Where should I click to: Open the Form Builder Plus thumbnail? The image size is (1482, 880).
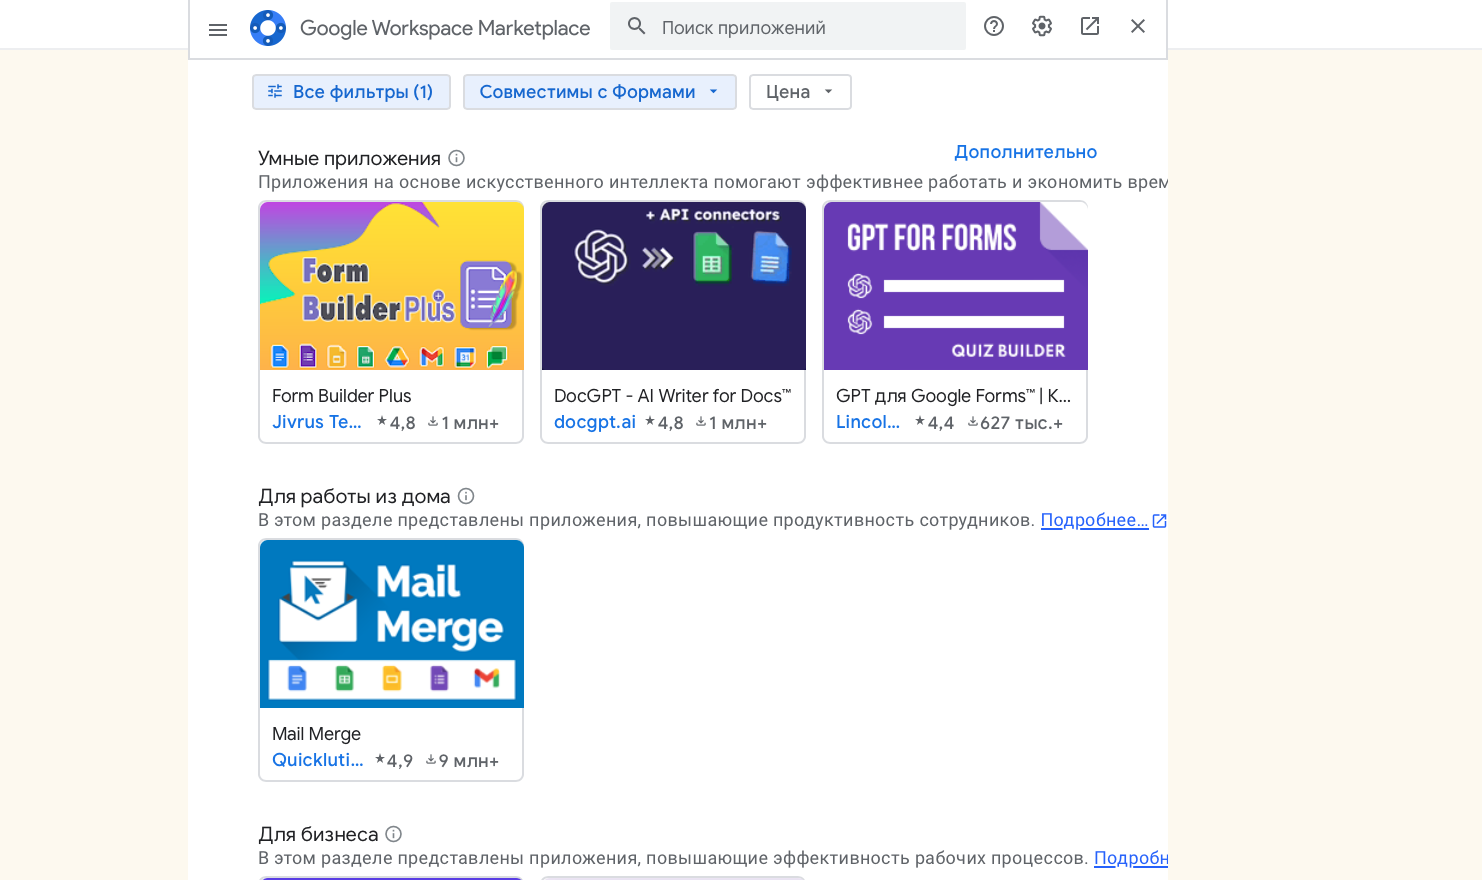coord(391,286)
